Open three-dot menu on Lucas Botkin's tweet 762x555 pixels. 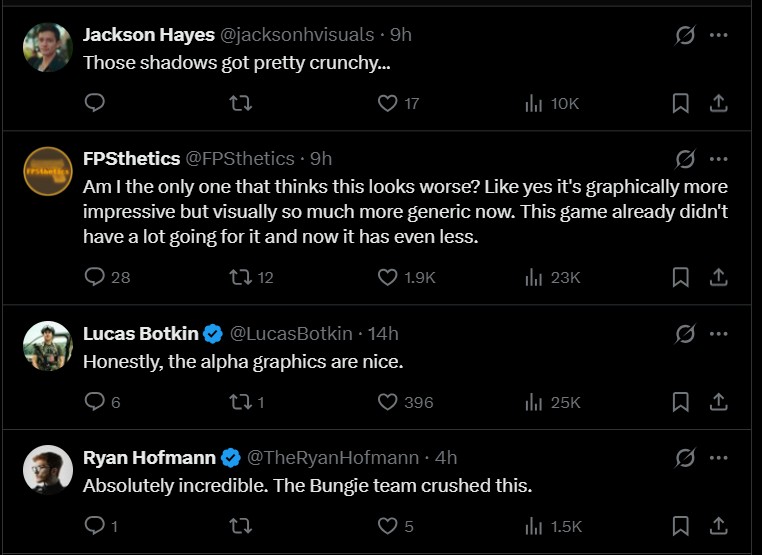click(x=718, y=333)
